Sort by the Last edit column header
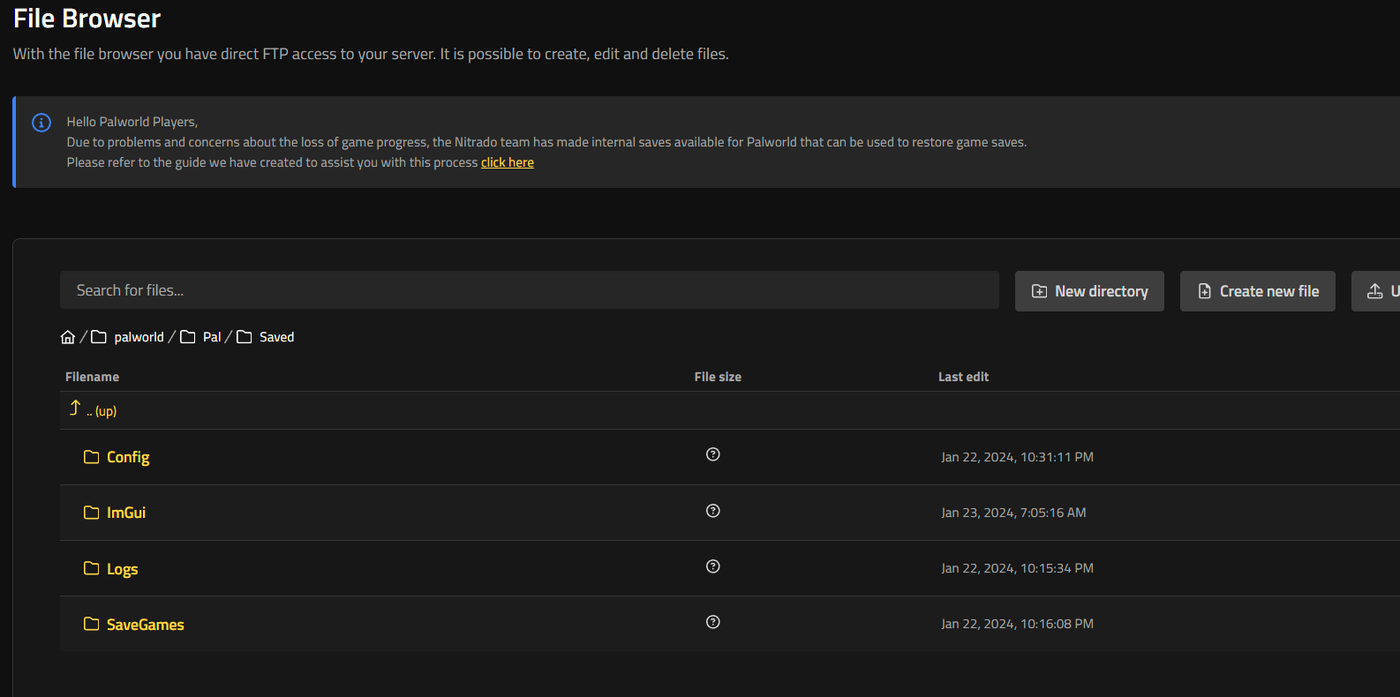 pos(963,377)
